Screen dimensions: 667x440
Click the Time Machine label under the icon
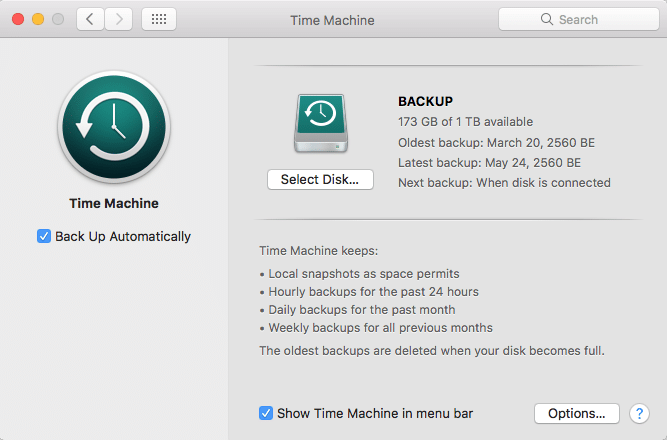(x=114, y=203)
